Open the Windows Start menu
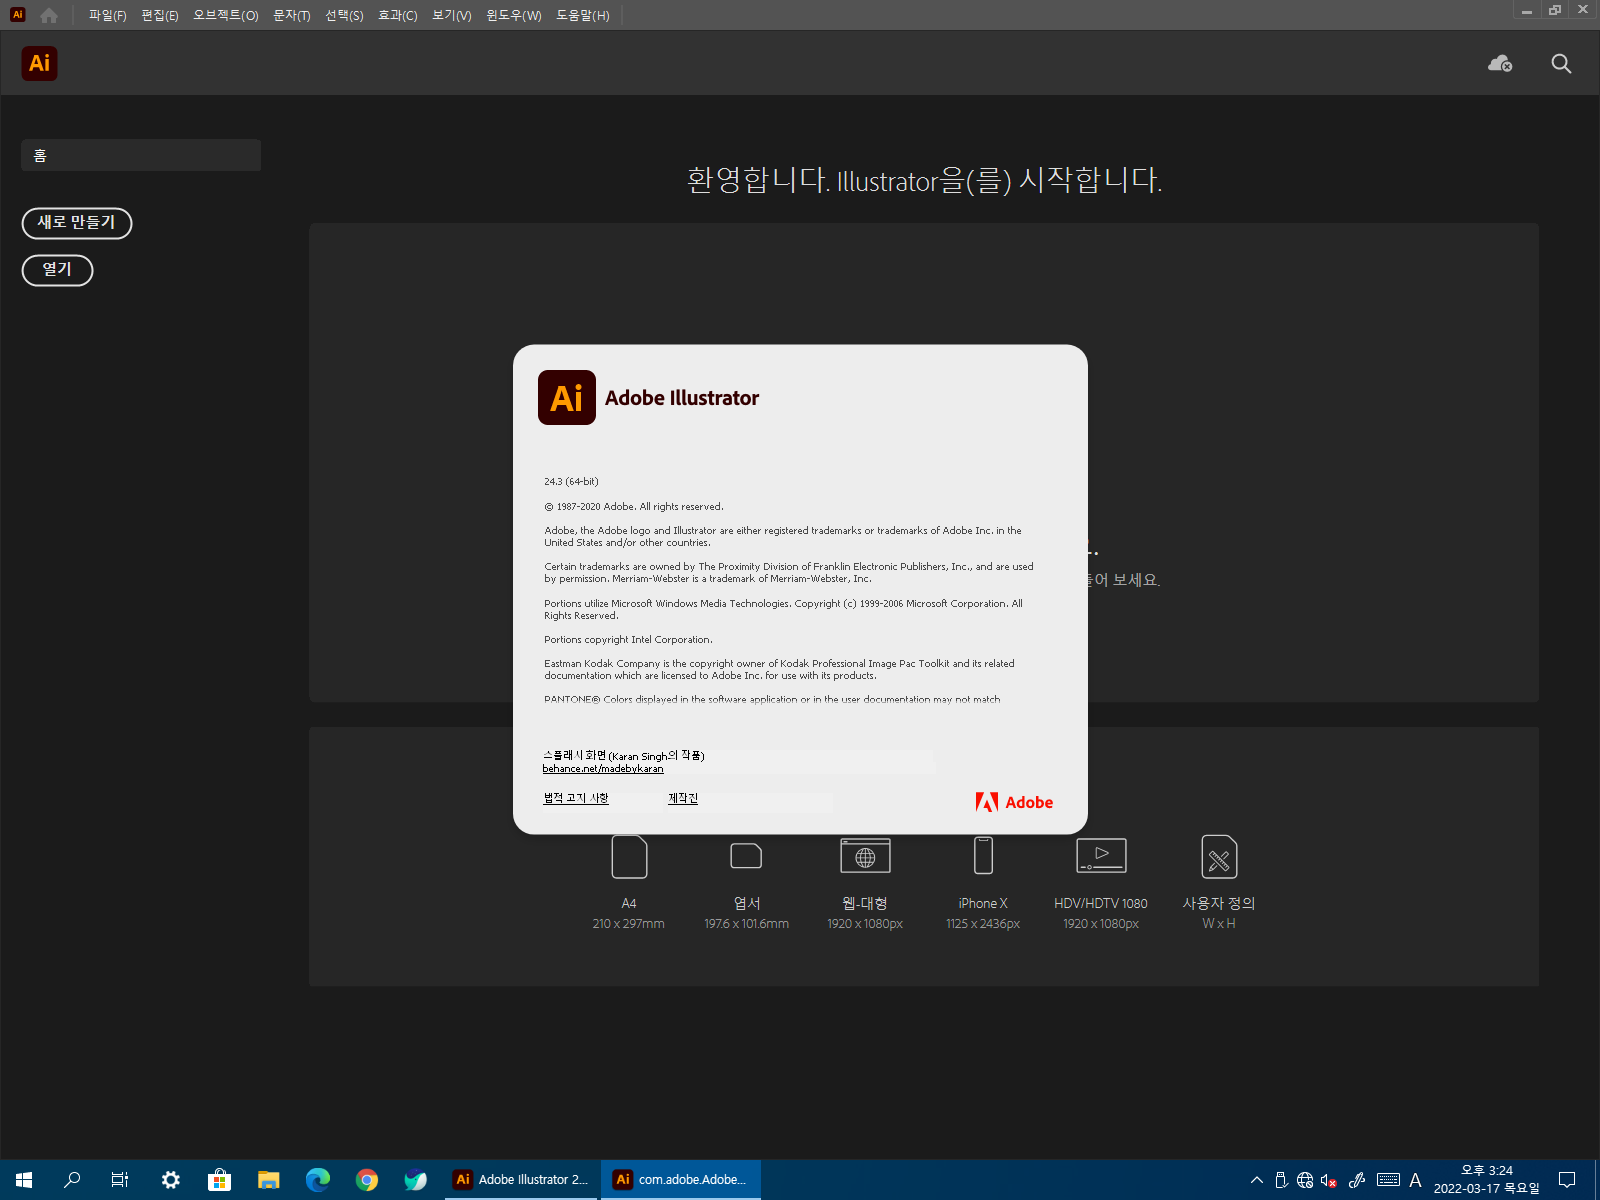Image resolution: width=1600 pixels, height=1200 pixels. point(24,1180)
